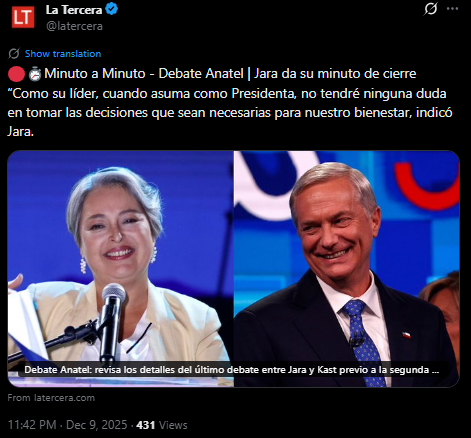Click the Debate Anatel article headline caption
Viewport: 471px width, 438px height.
point(232,370)
